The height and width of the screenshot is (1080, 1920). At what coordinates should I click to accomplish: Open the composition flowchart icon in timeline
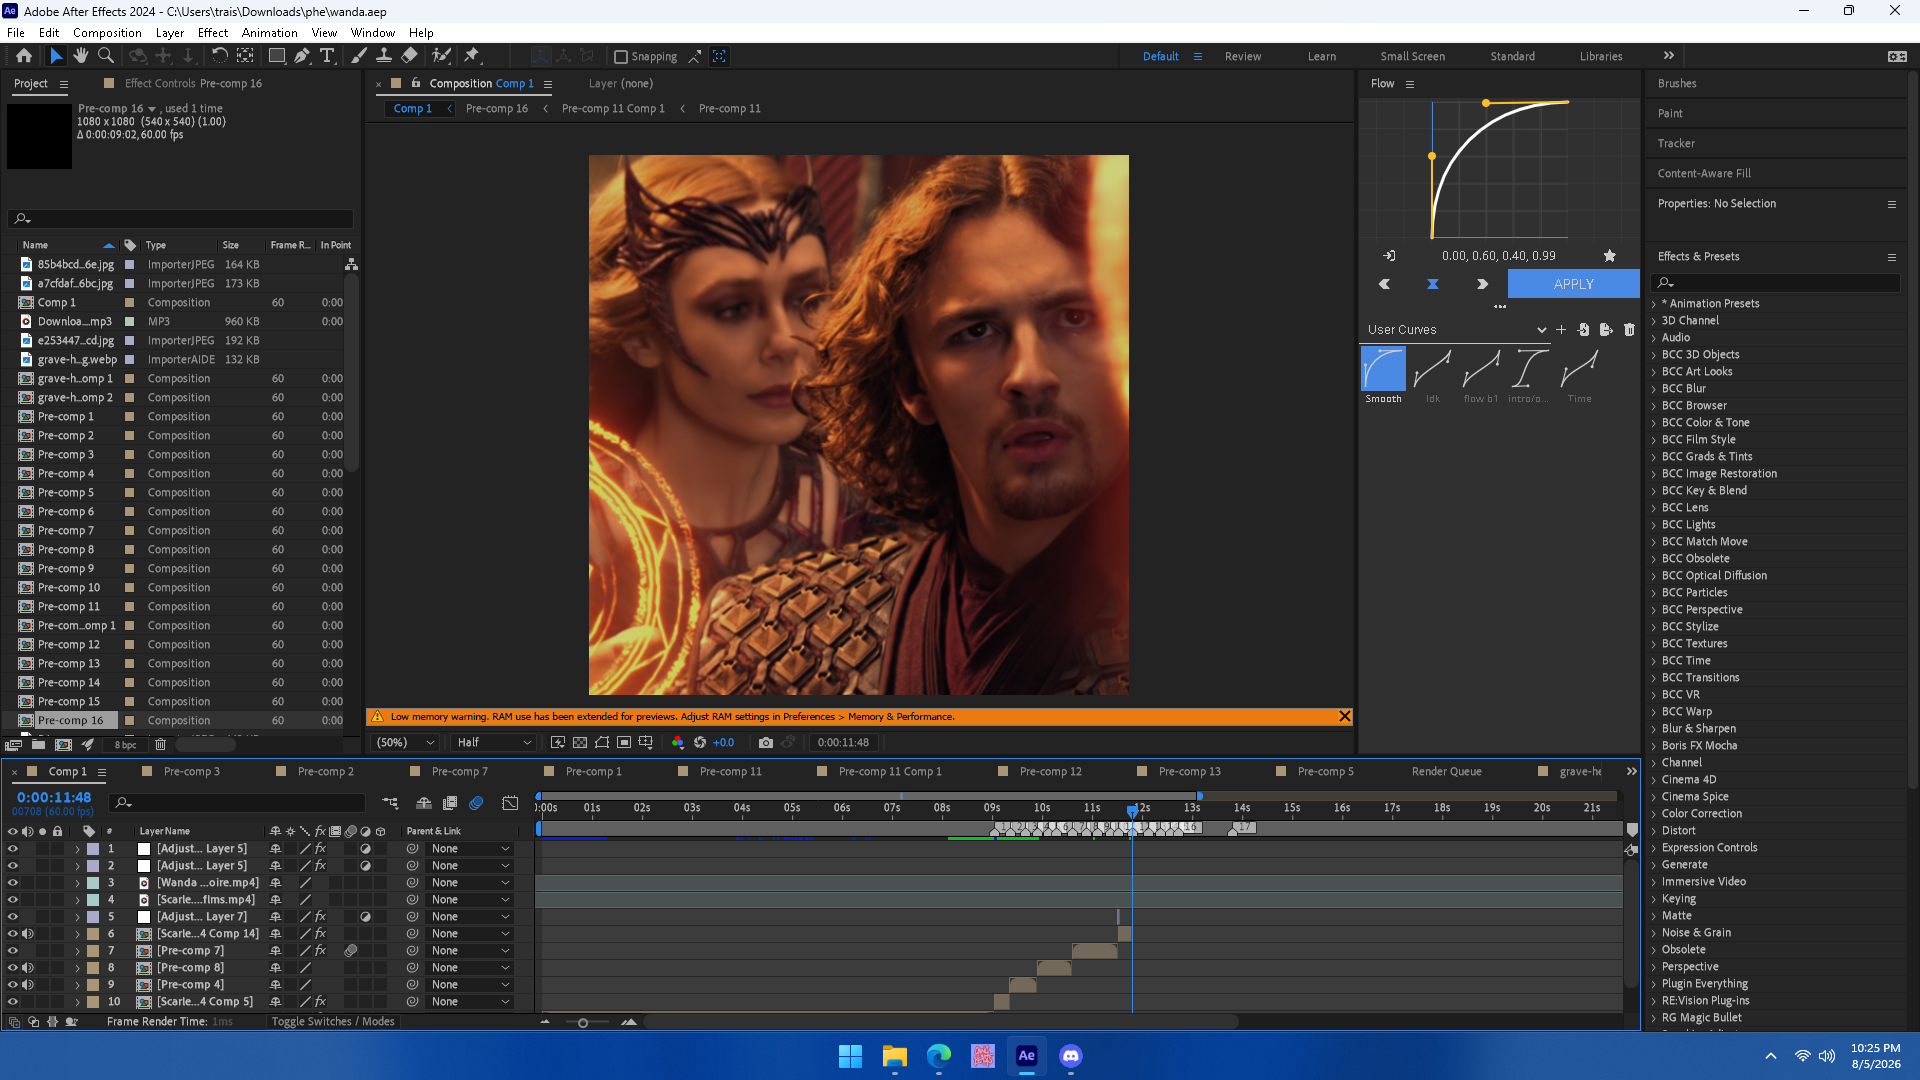pyautogui.click(x=390, y=802)
